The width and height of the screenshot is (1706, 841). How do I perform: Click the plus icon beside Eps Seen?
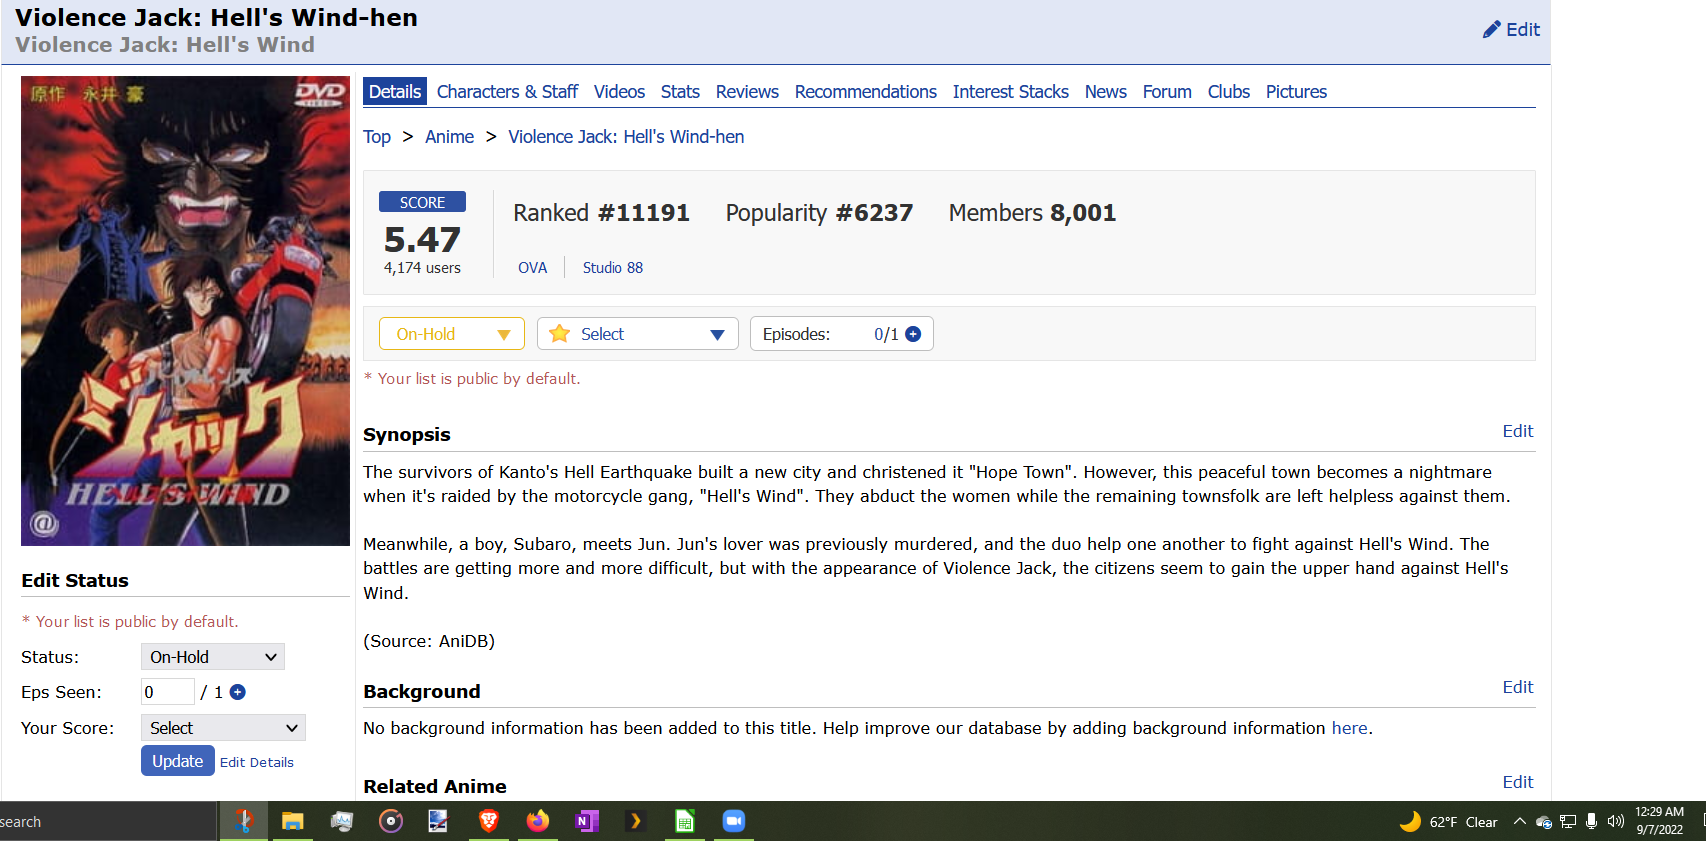click(x=238, y=692)
